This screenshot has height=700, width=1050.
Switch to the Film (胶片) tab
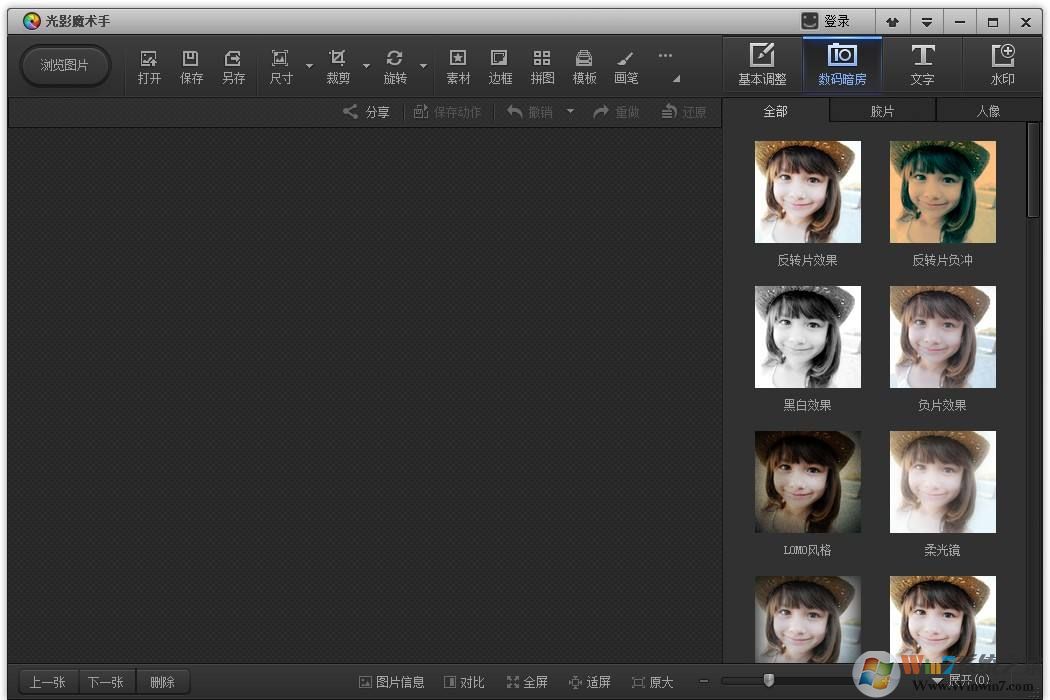[x=882, y=111]
